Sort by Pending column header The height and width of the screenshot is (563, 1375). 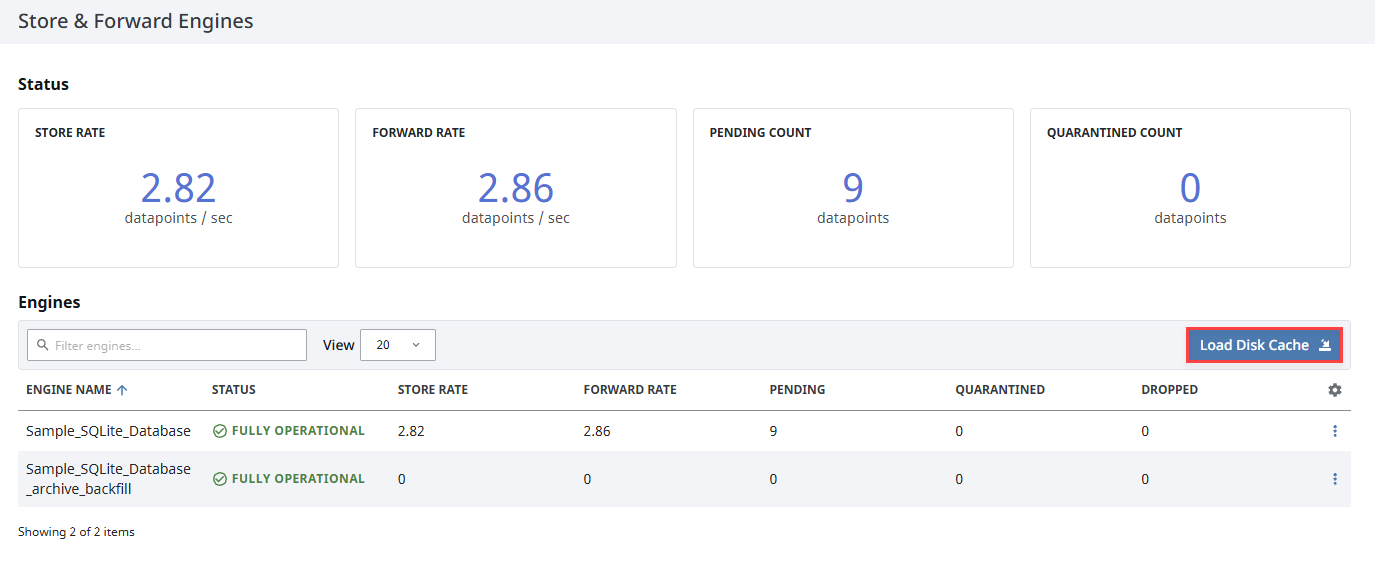coord(797,390)
